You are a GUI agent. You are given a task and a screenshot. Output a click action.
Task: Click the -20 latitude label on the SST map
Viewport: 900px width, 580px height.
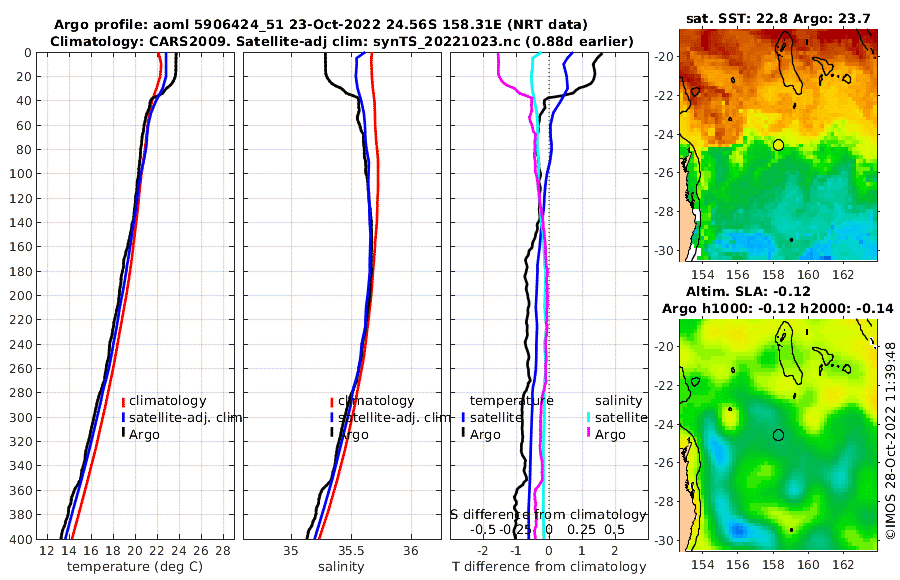click(664, 57)
